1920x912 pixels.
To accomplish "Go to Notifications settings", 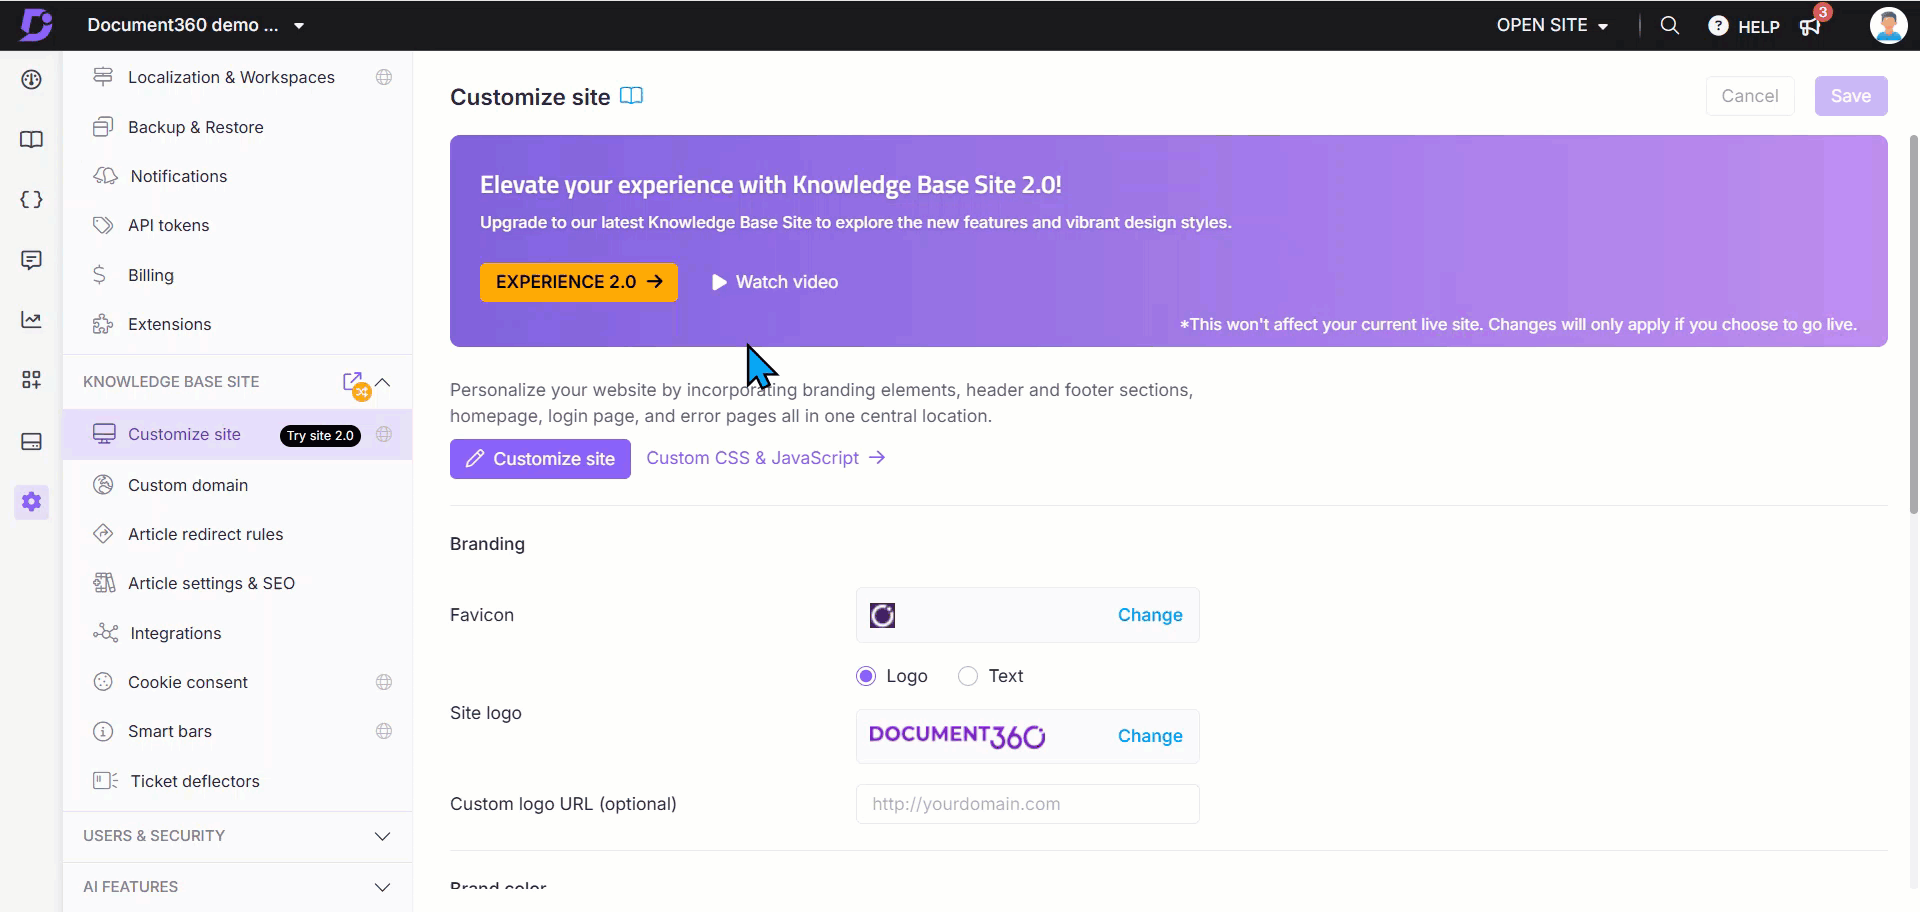I will point(178,176).
